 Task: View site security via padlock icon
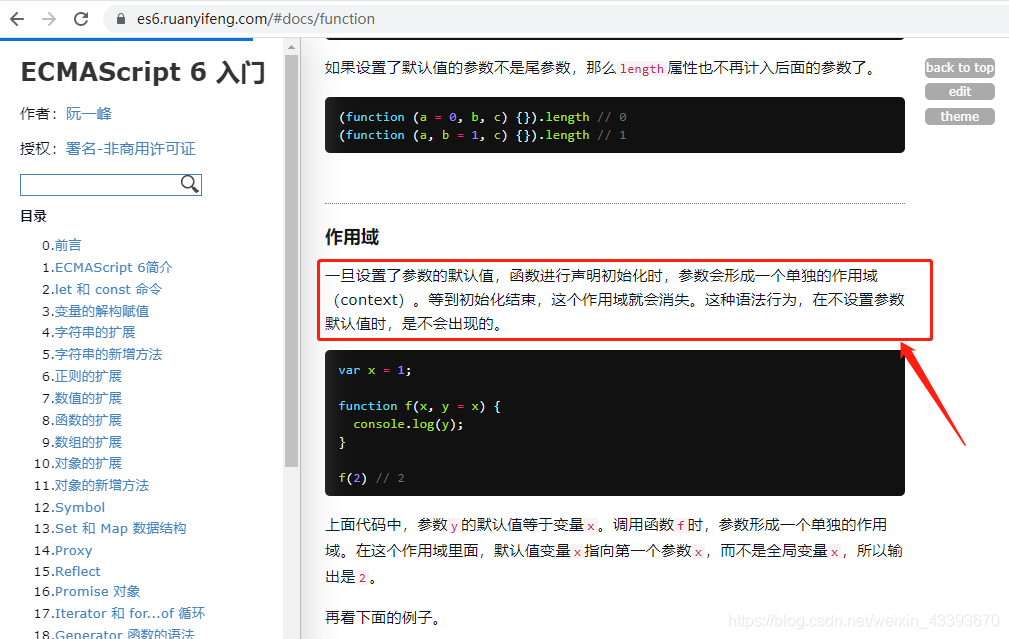[120, 19]
